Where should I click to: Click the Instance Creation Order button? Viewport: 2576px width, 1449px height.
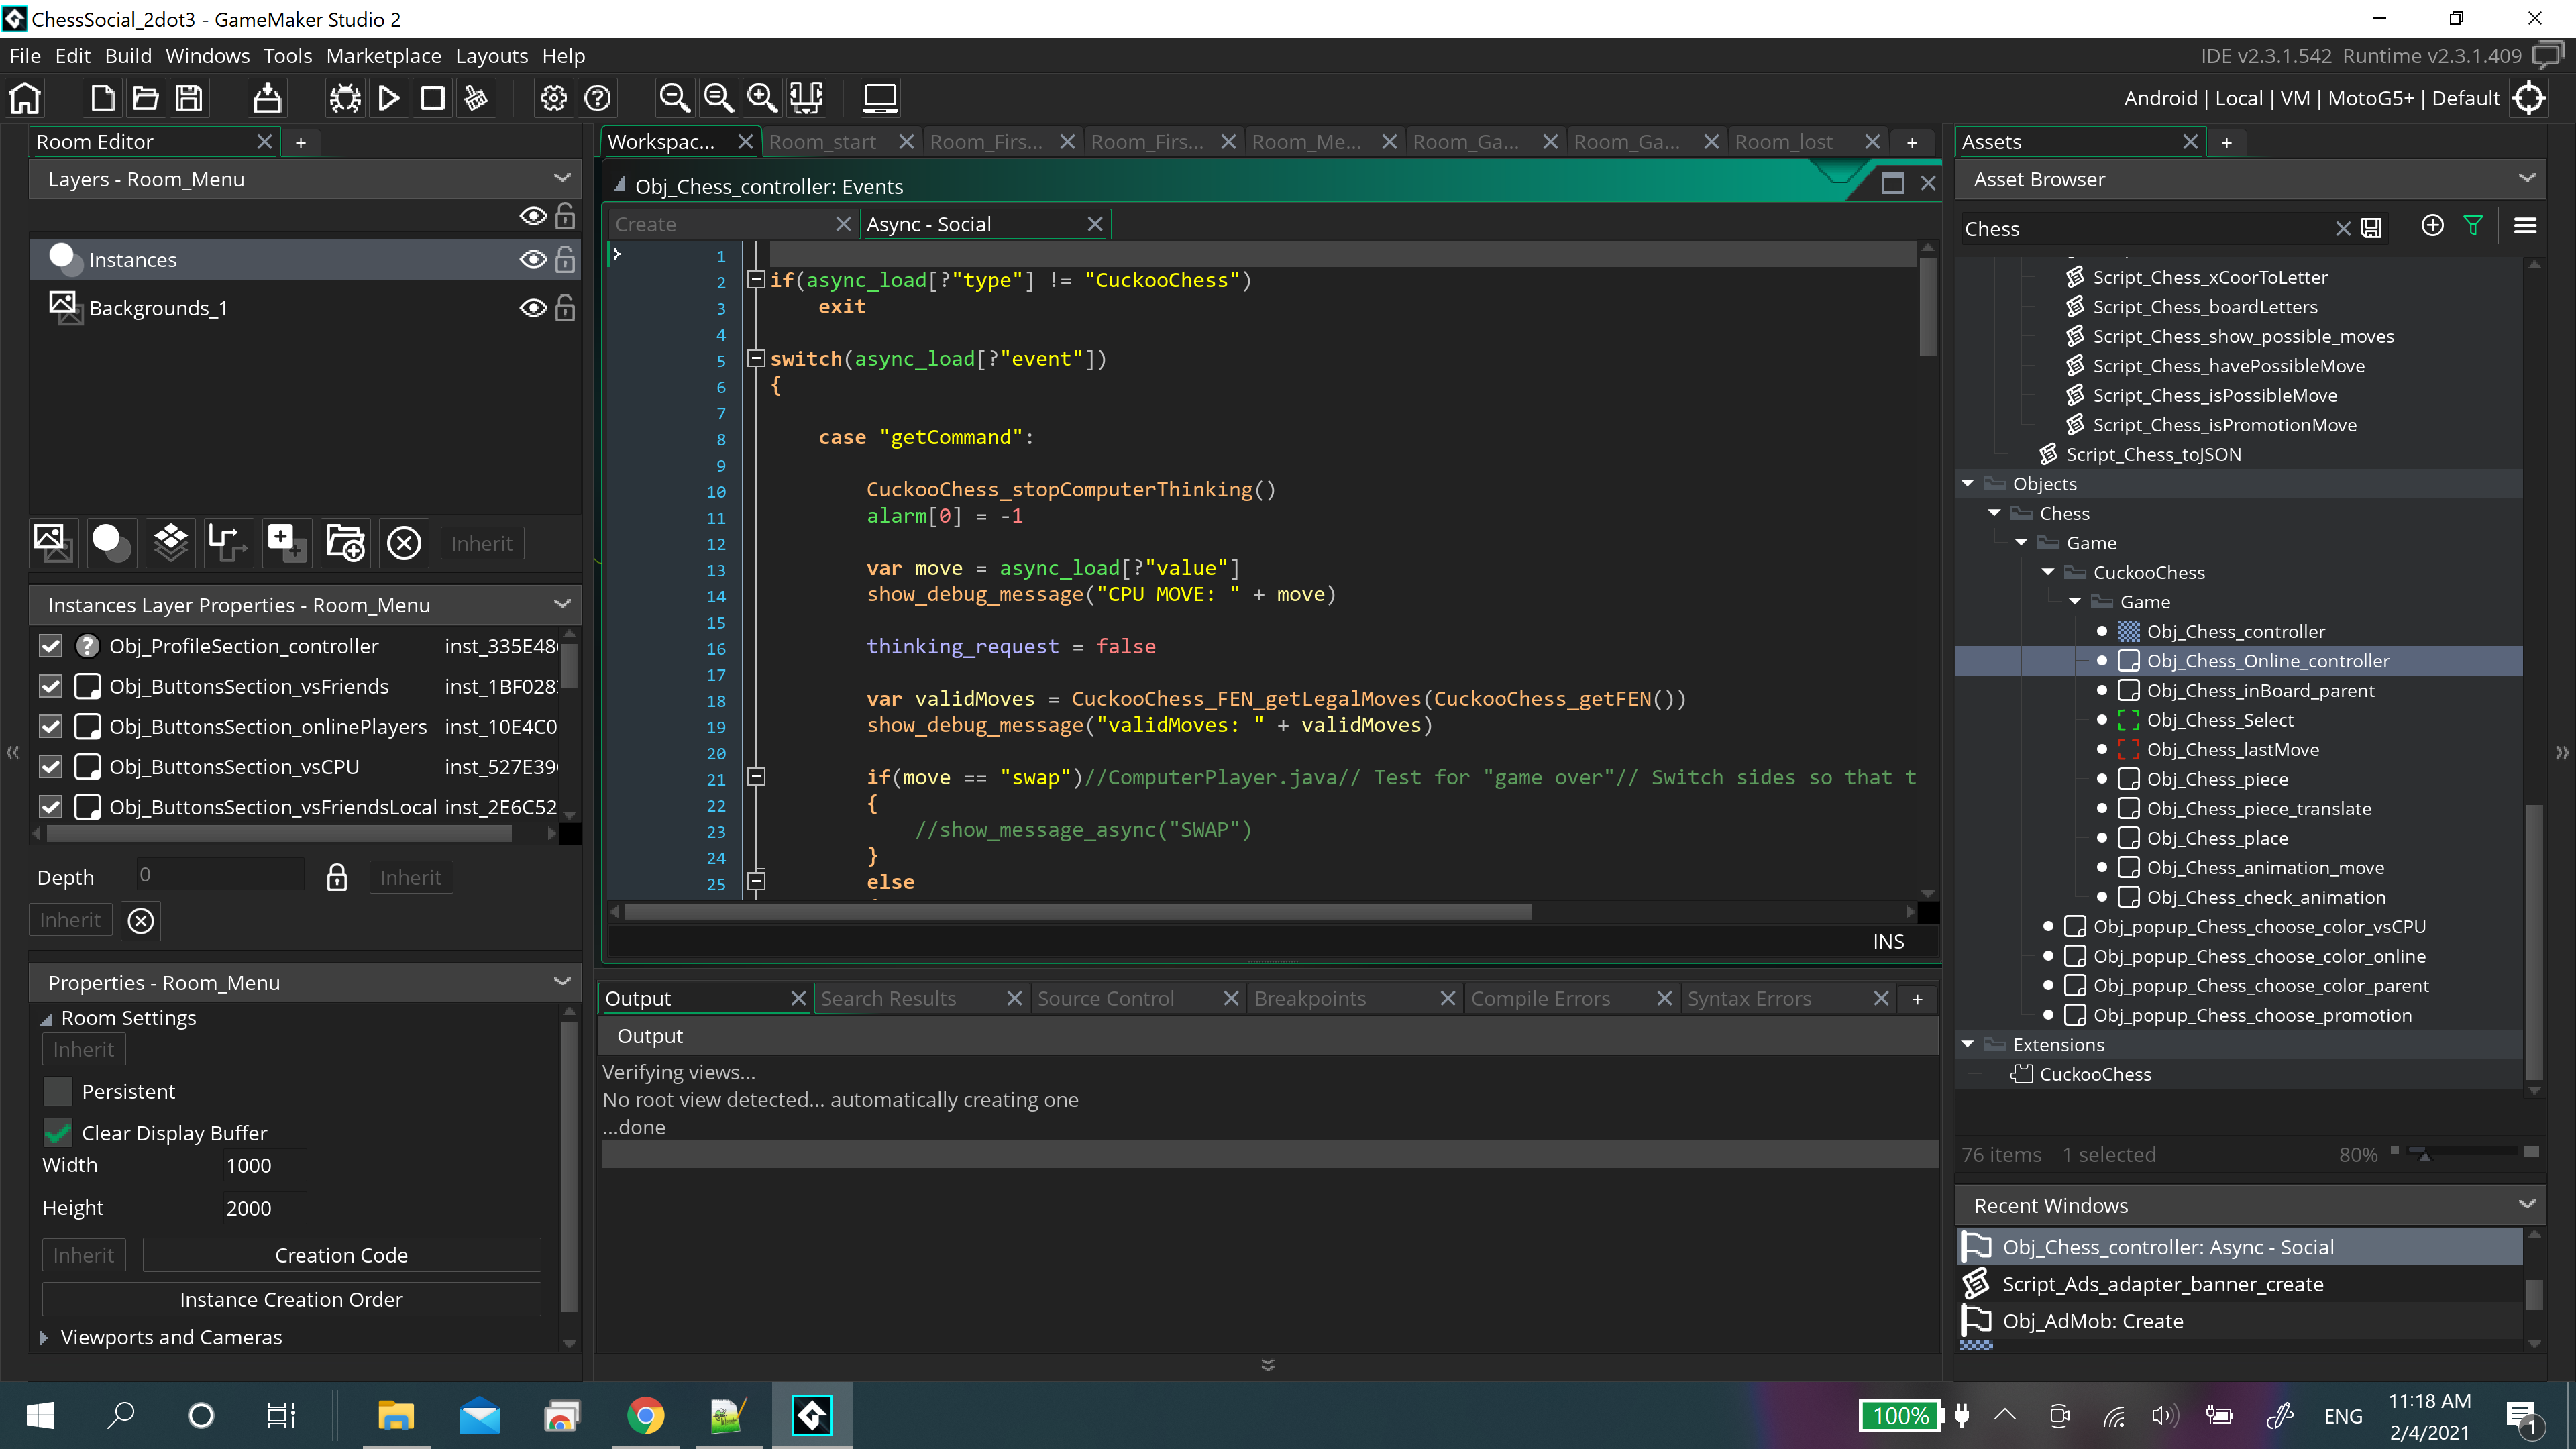(291, 1299)
